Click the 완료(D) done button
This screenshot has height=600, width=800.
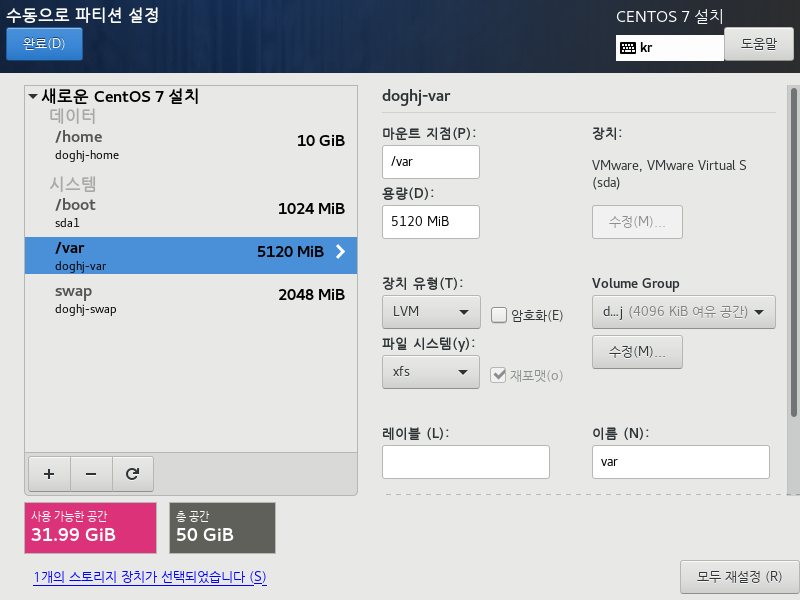(44, 44)
